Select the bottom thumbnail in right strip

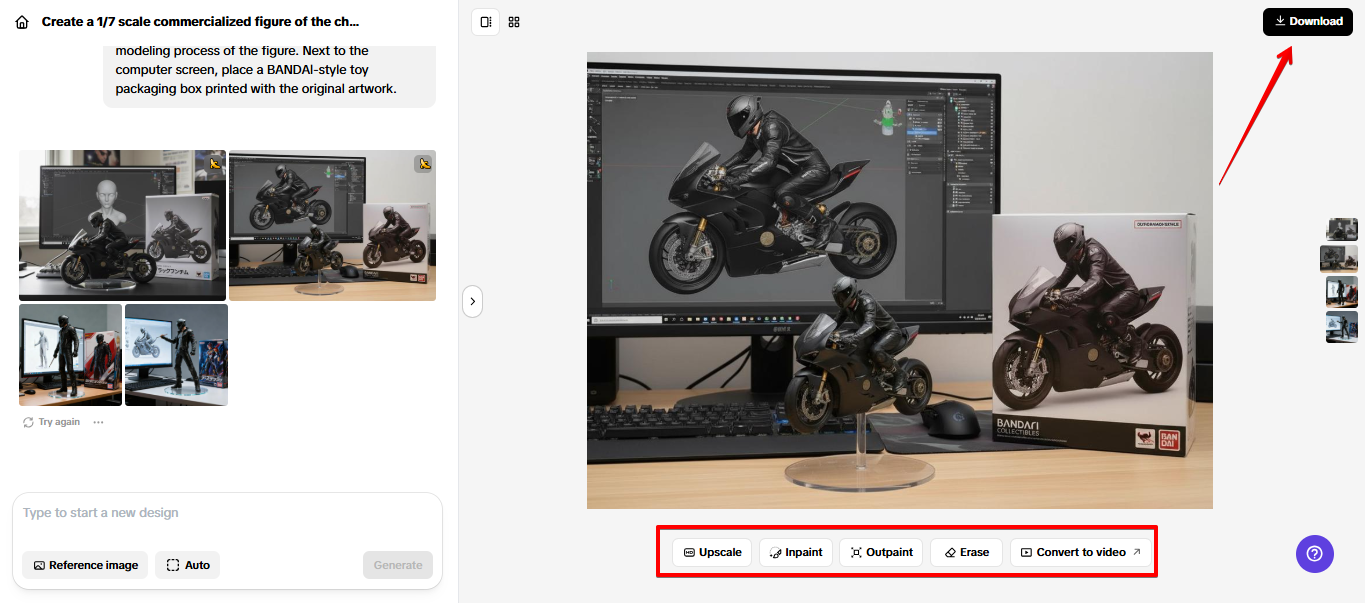(x=1341, y=327)
